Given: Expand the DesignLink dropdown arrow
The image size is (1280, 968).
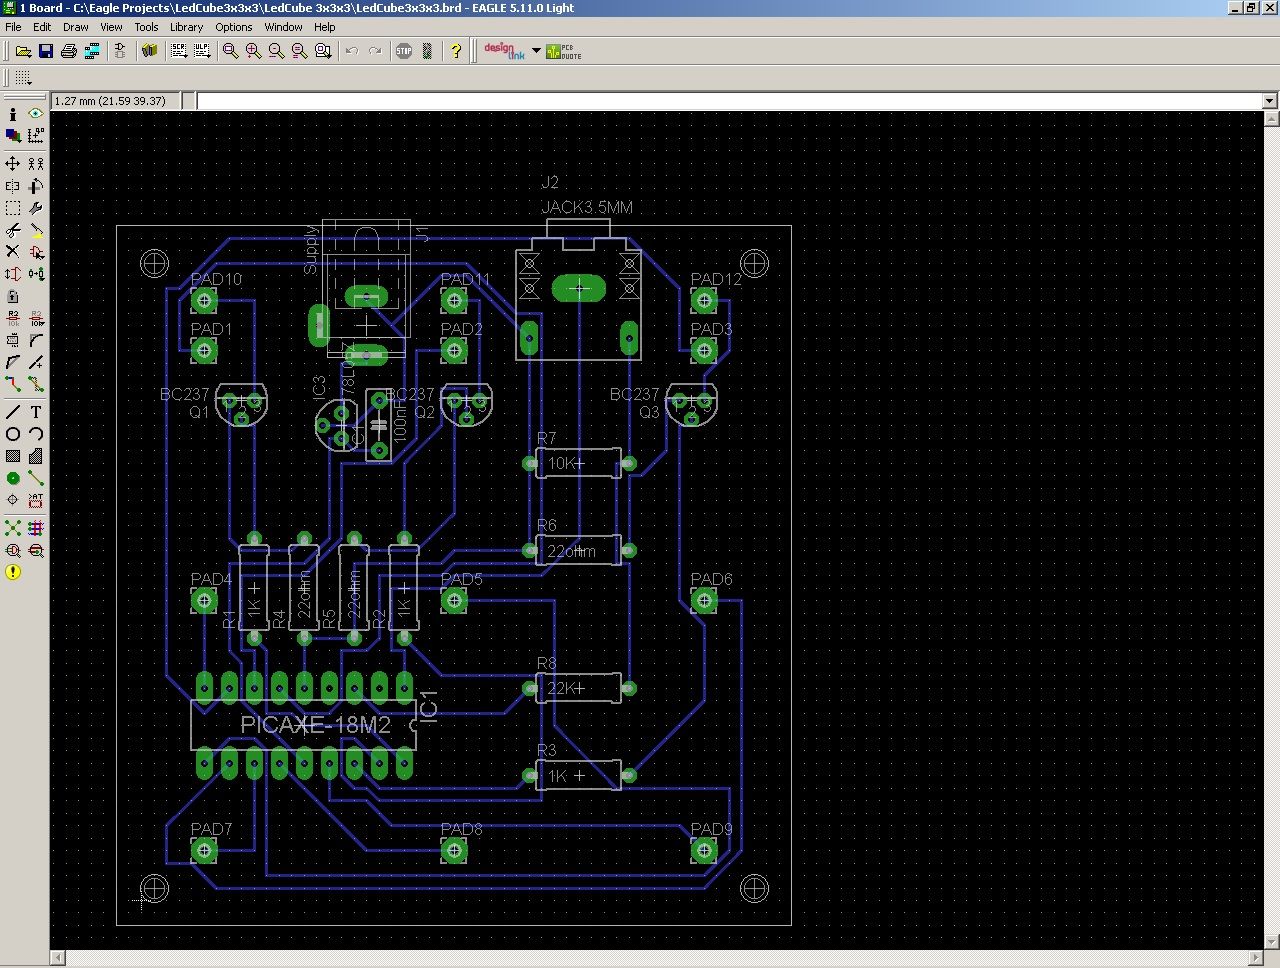Looking at the screenshot, I should point(536,51).
